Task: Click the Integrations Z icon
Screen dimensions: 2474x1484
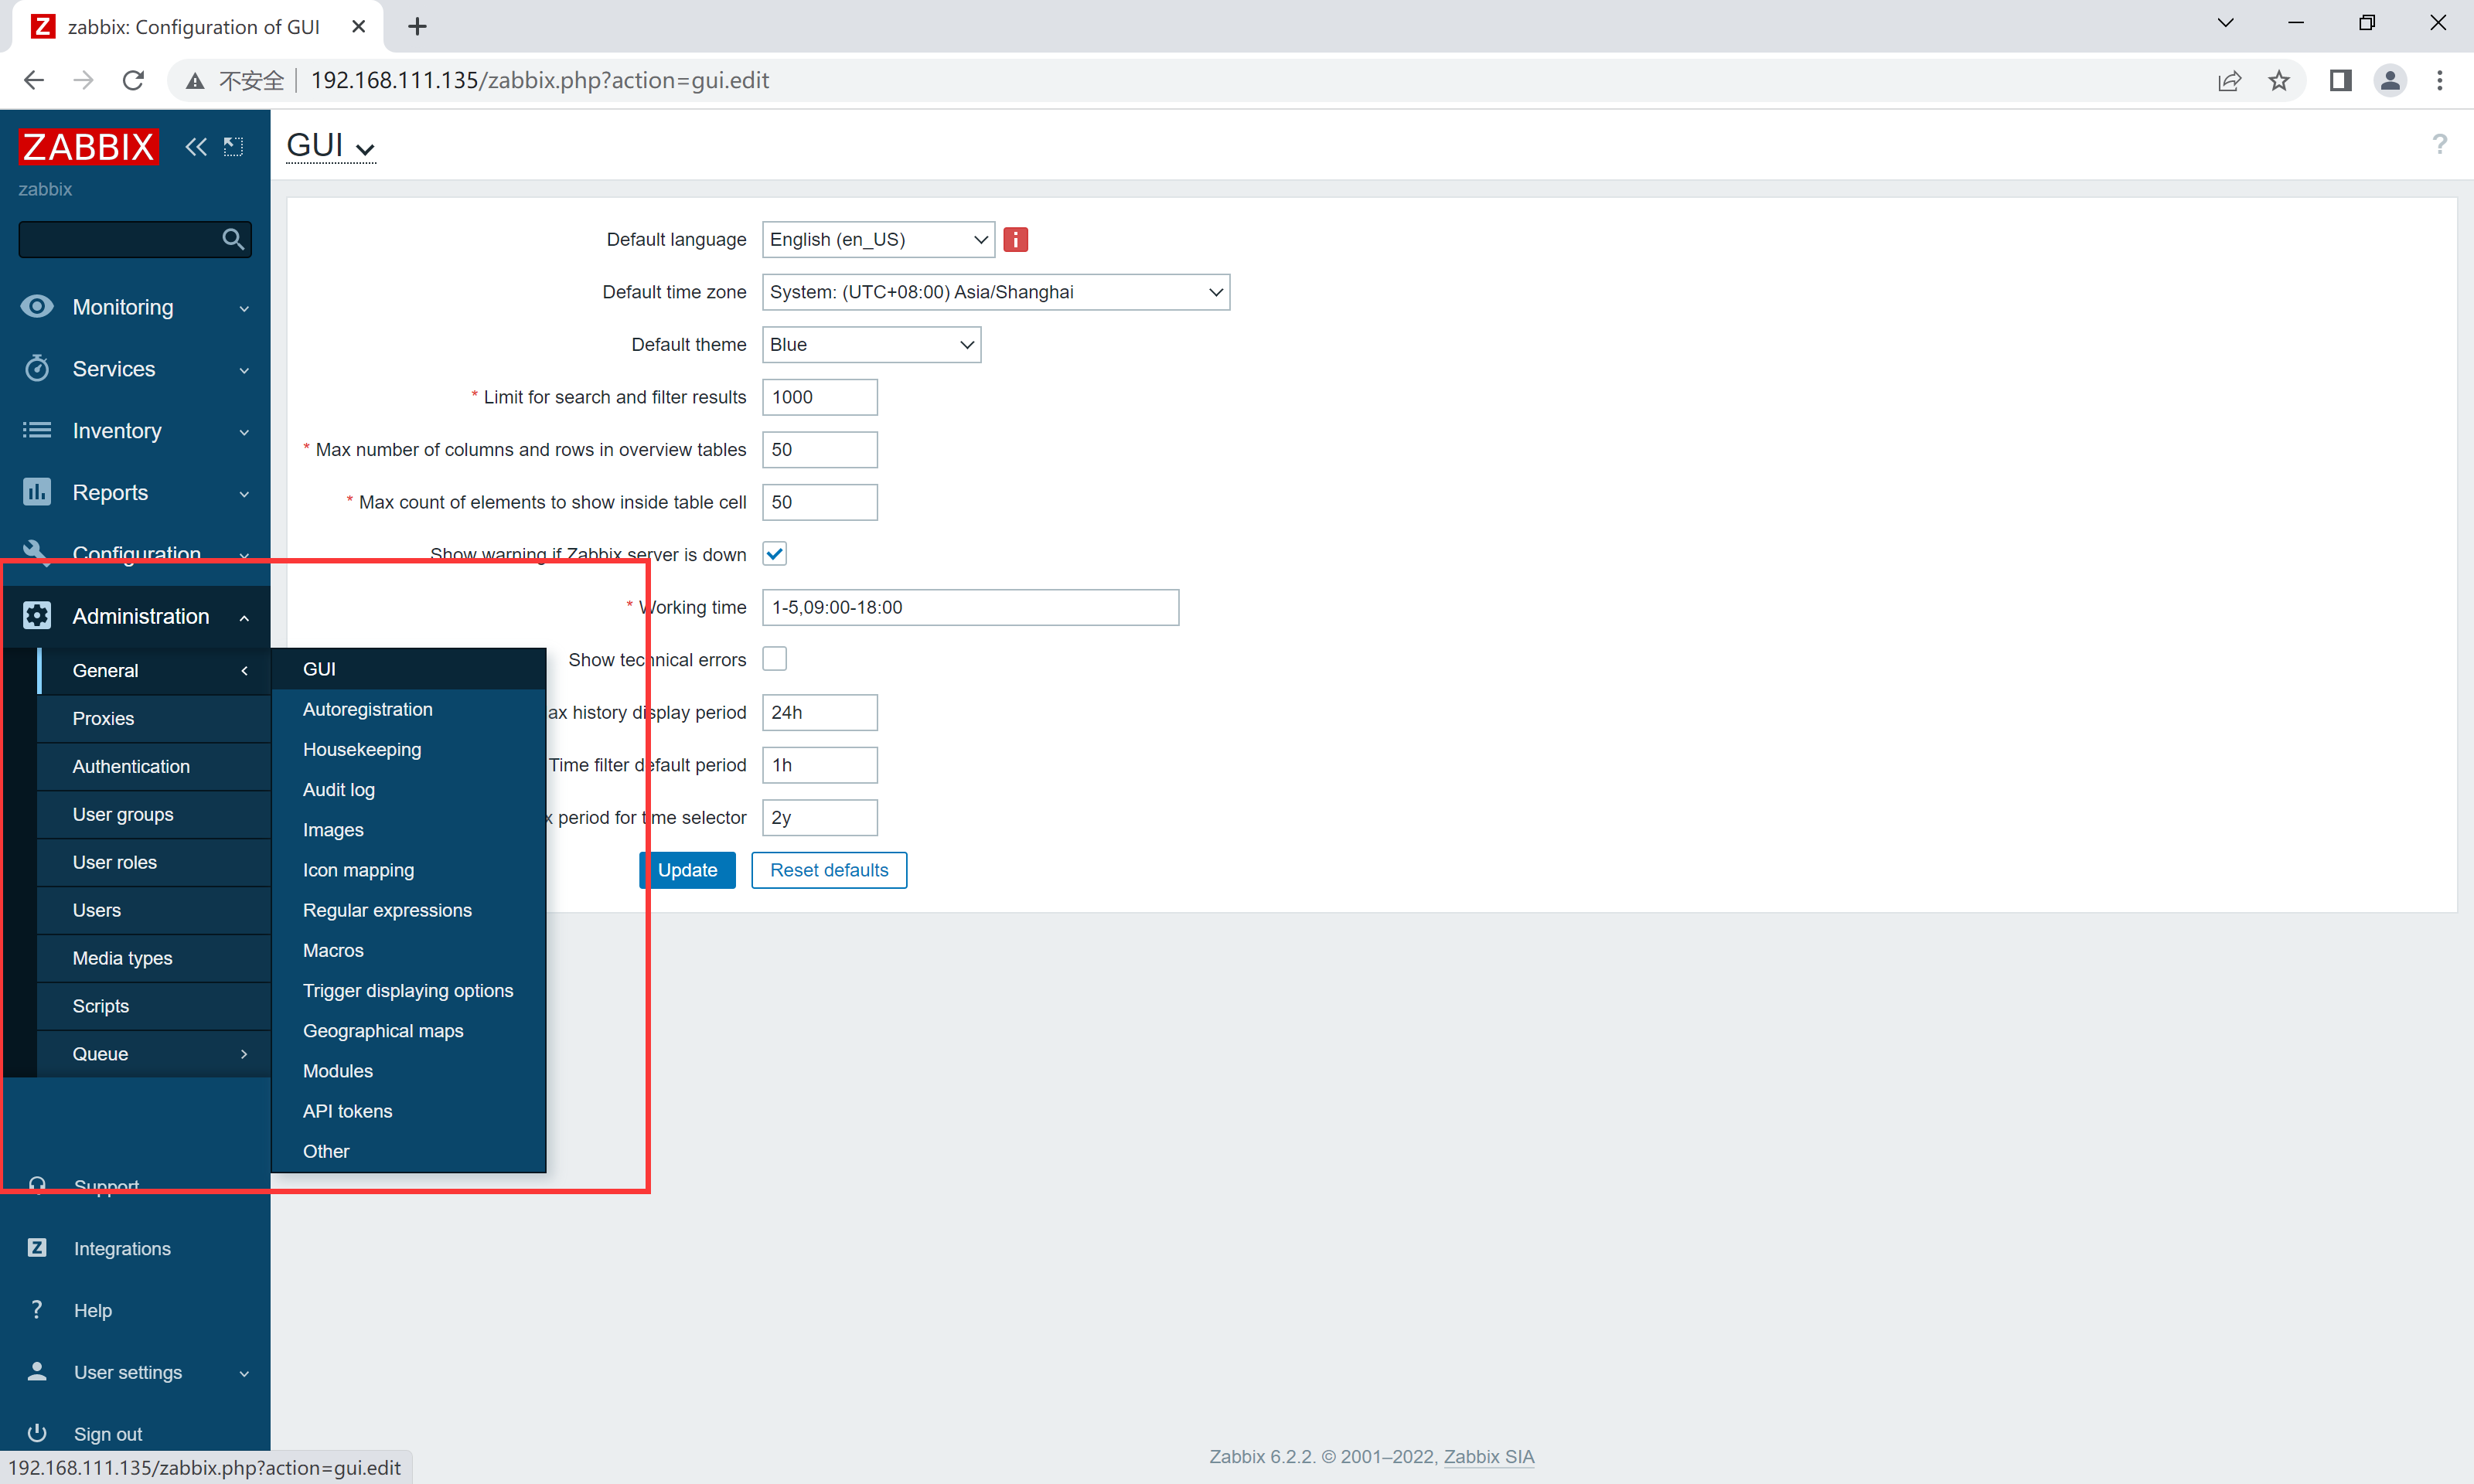Action: point(37,1247)
